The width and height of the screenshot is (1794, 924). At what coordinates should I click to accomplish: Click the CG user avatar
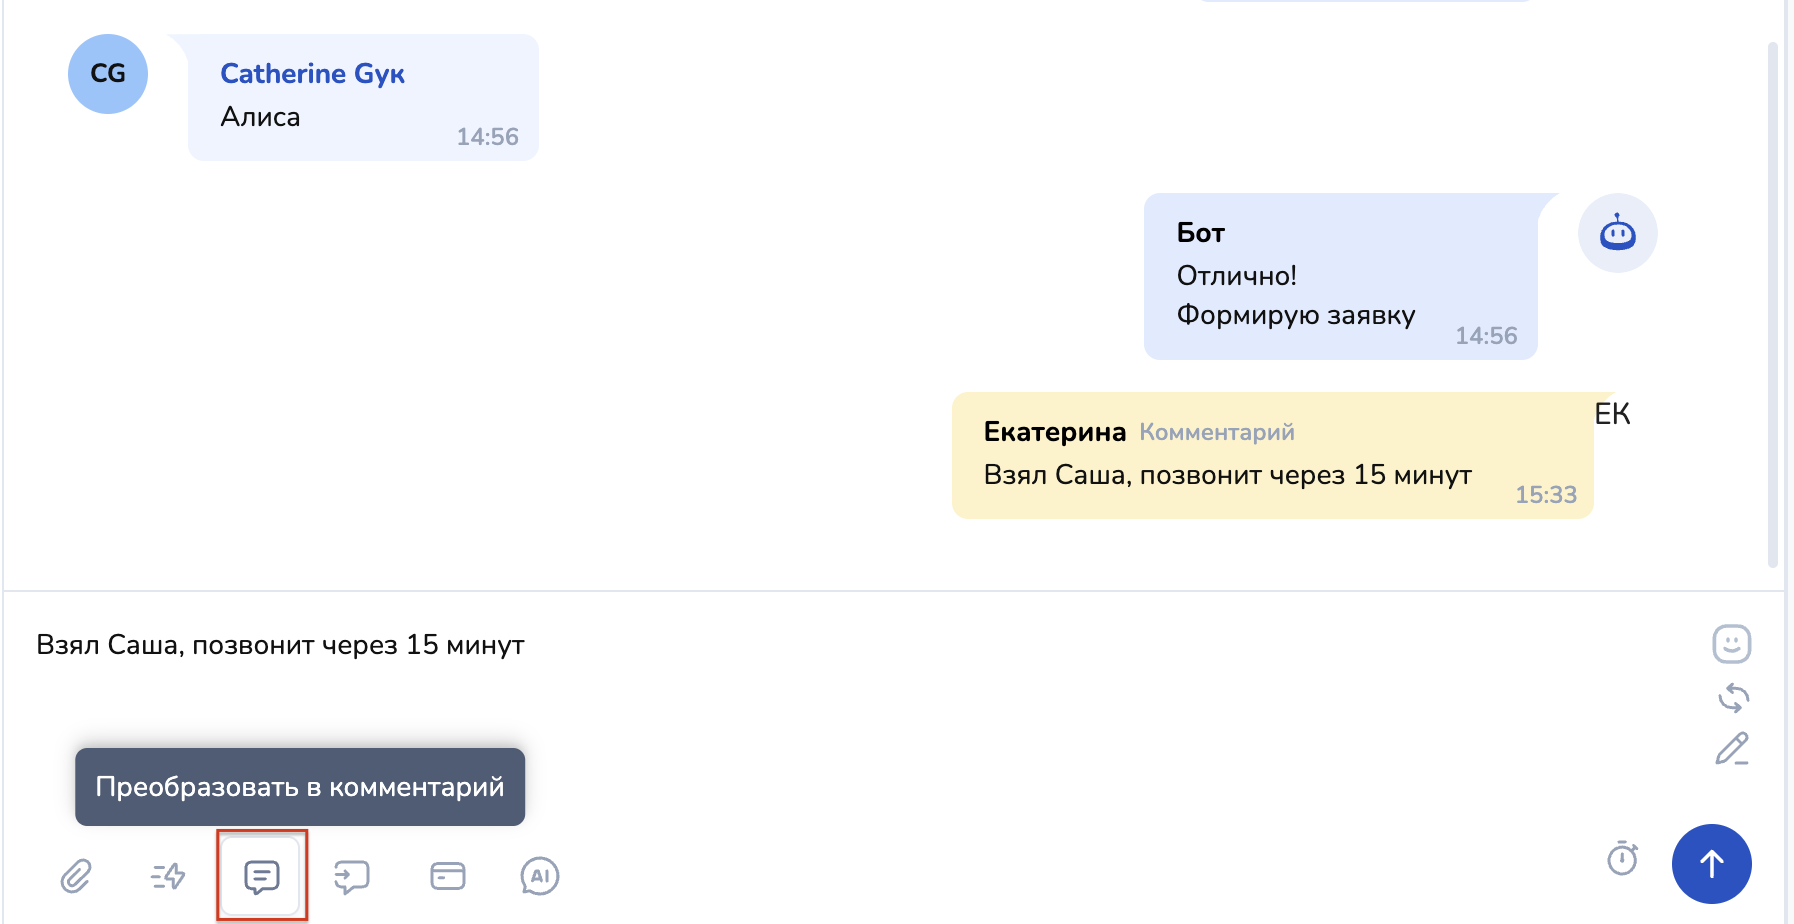click(x=108, y=74)
